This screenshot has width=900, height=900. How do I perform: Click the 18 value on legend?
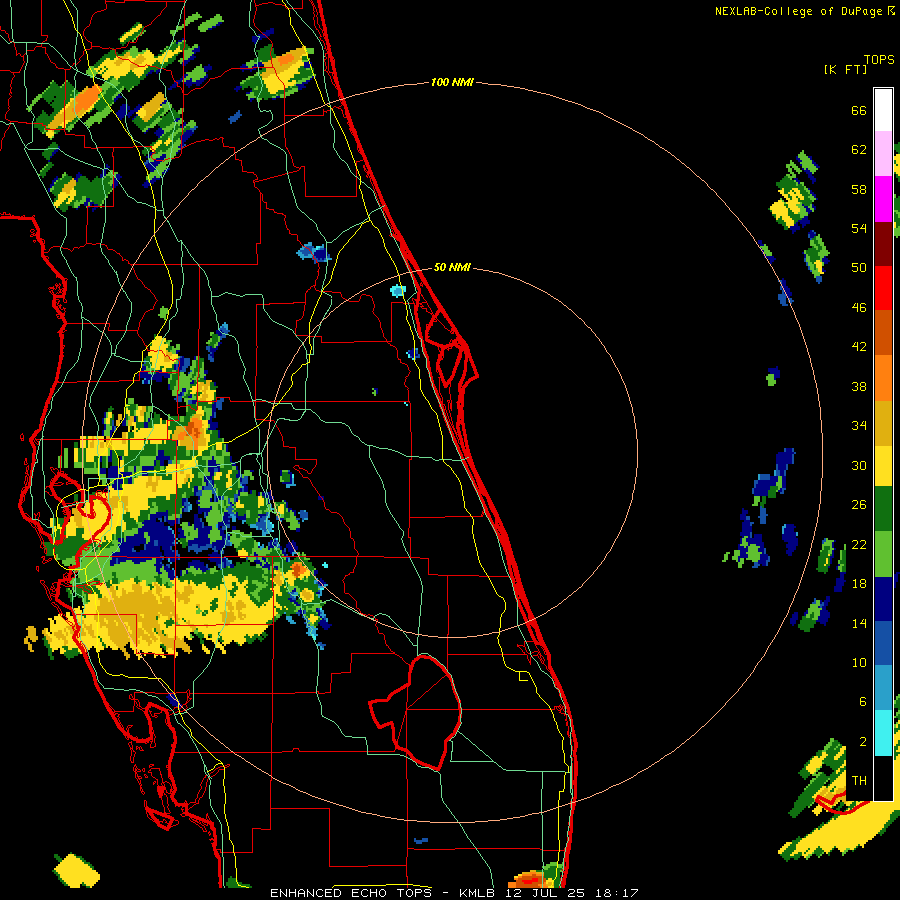click(x=859, y=584)
